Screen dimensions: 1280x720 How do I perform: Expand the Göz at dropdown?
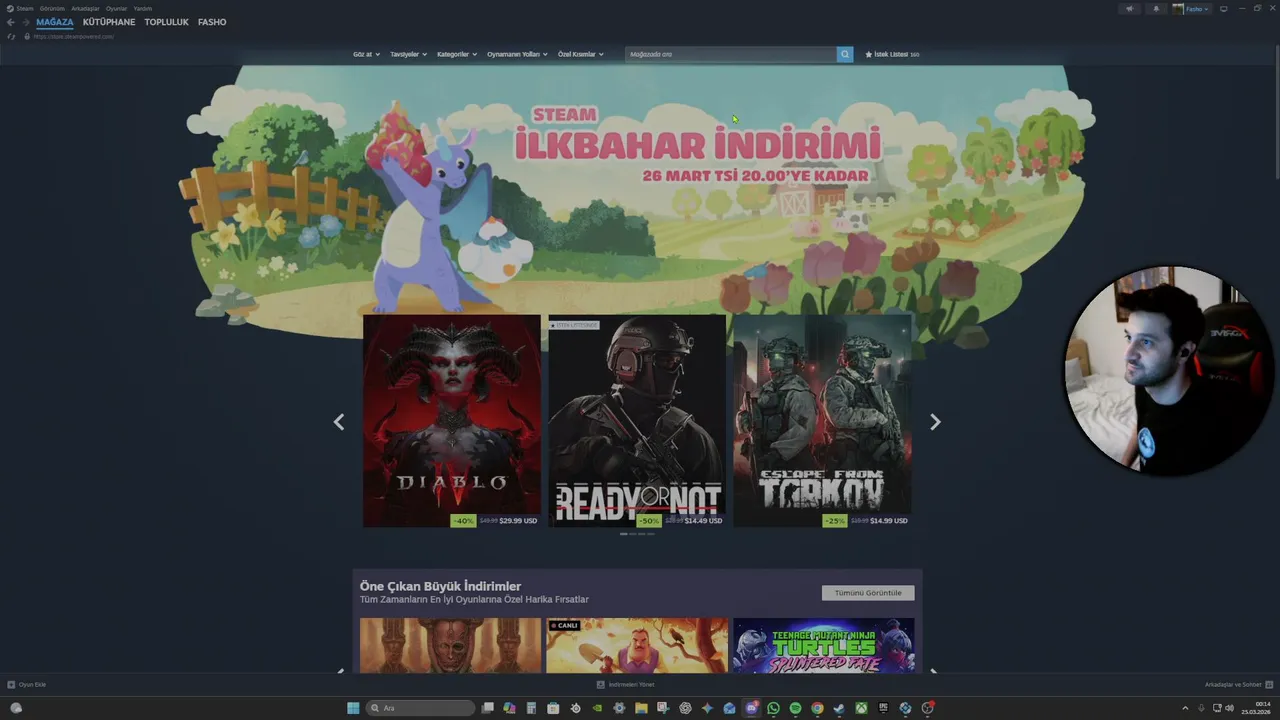[x=366, y=54]
